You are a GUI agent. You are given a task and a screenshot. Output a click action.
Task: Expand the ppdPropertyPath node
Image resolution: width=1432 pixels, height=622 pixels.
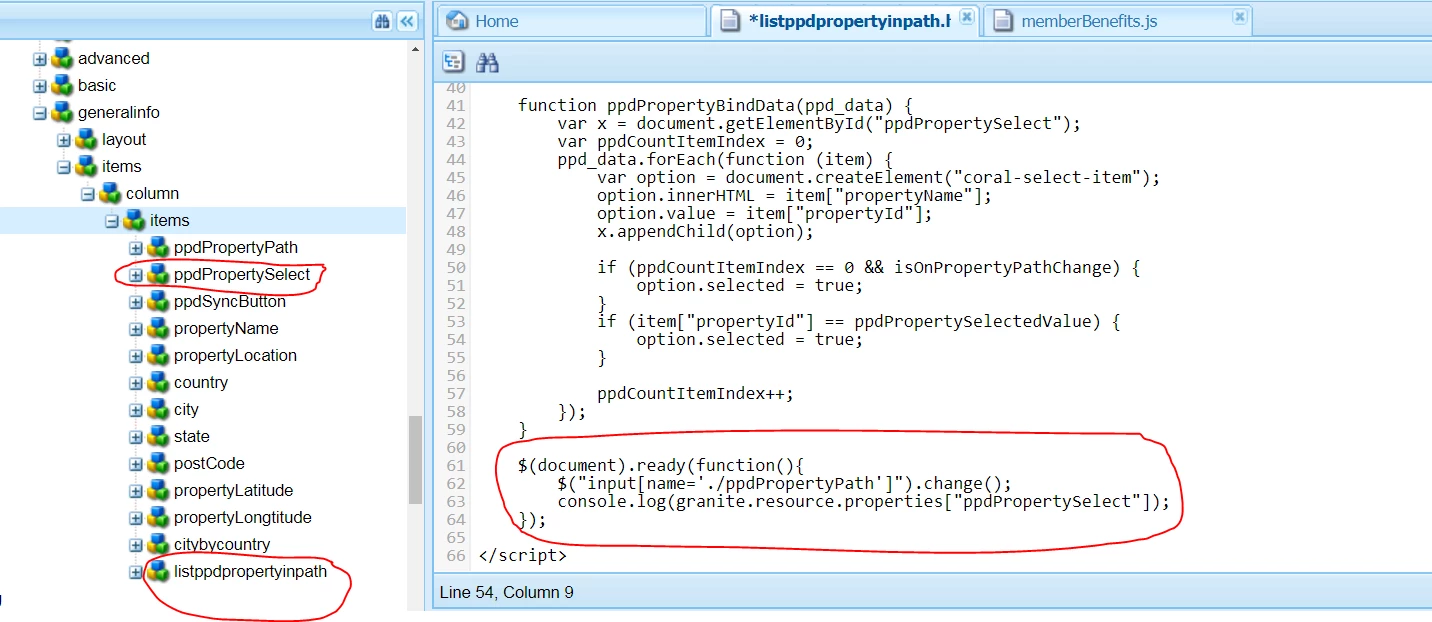(x=136, y=248)
